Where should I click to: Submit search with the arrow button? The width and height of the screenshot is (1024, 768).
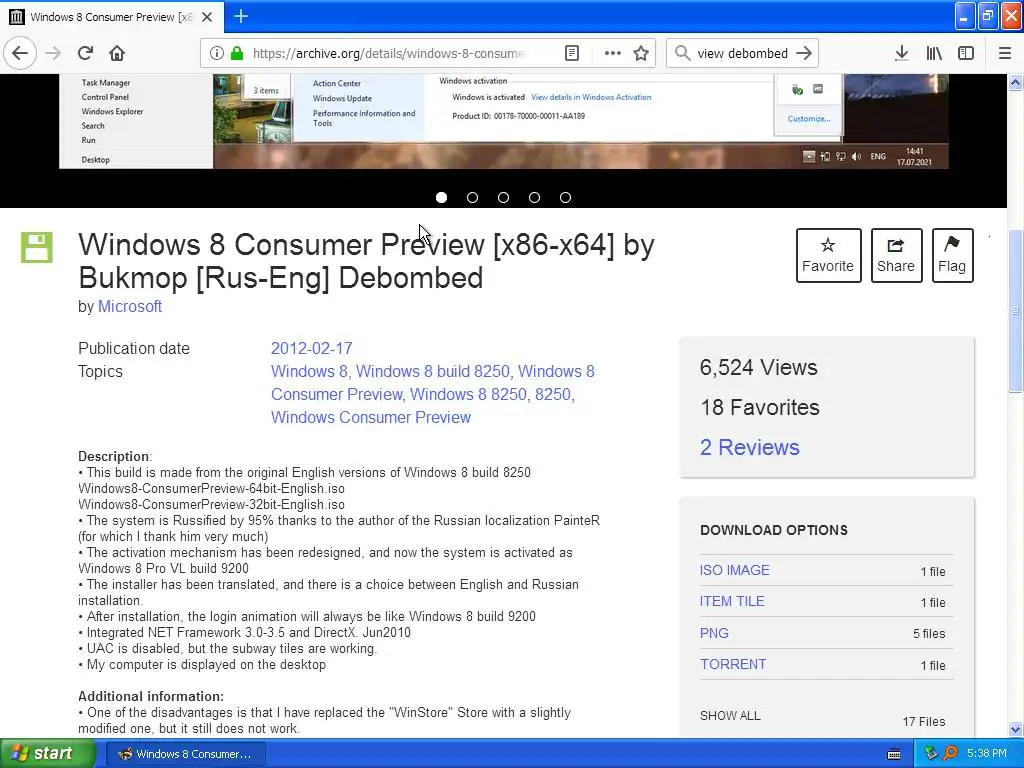pos(804,53)
